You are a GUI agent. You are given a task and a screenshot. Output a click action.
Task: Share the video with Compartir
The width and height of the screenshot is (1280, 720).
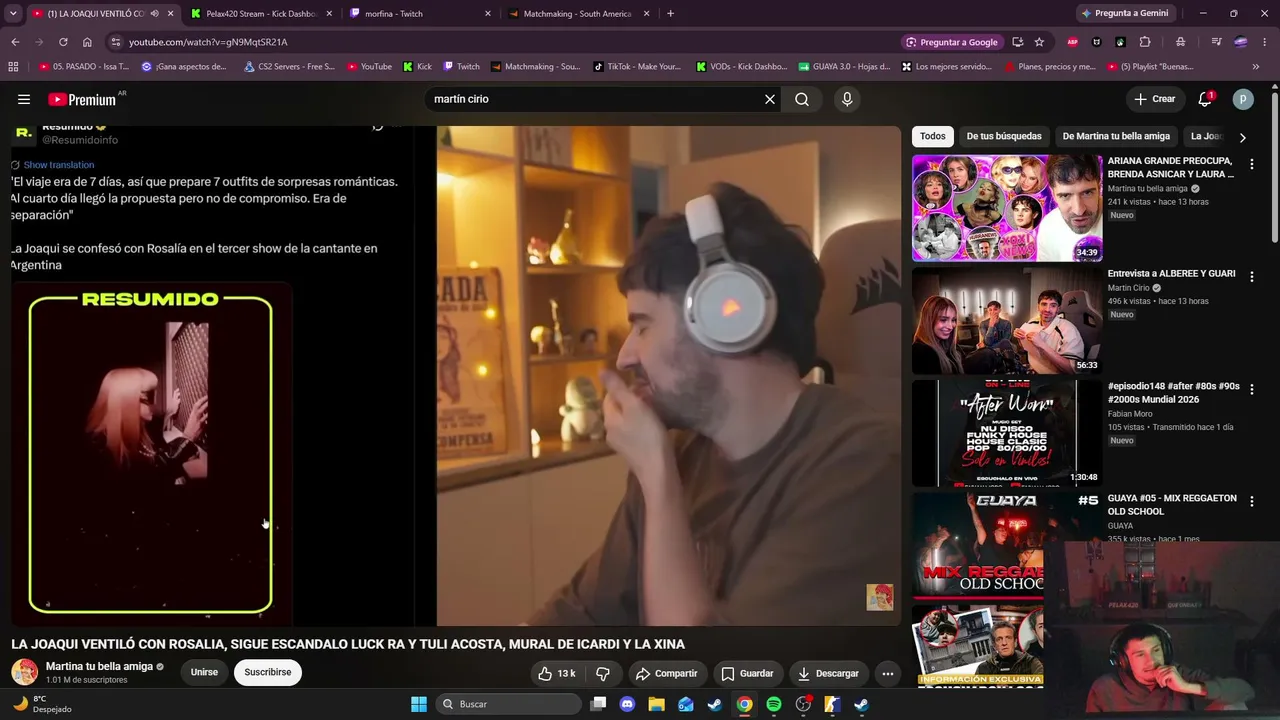[x=666, y=673]
